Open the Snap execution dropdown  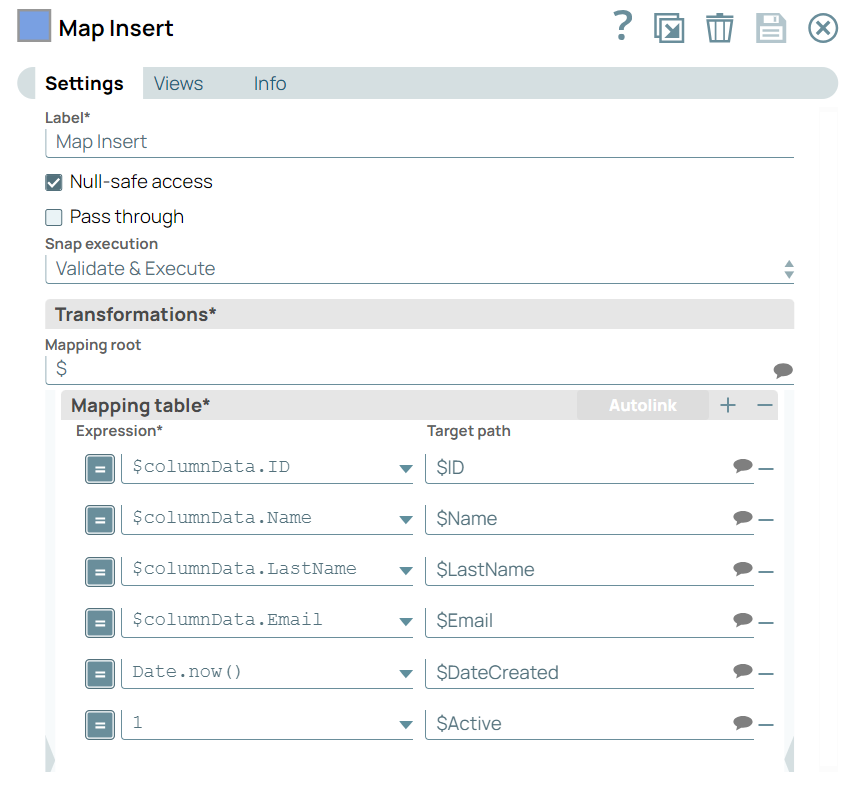point(420,269)
